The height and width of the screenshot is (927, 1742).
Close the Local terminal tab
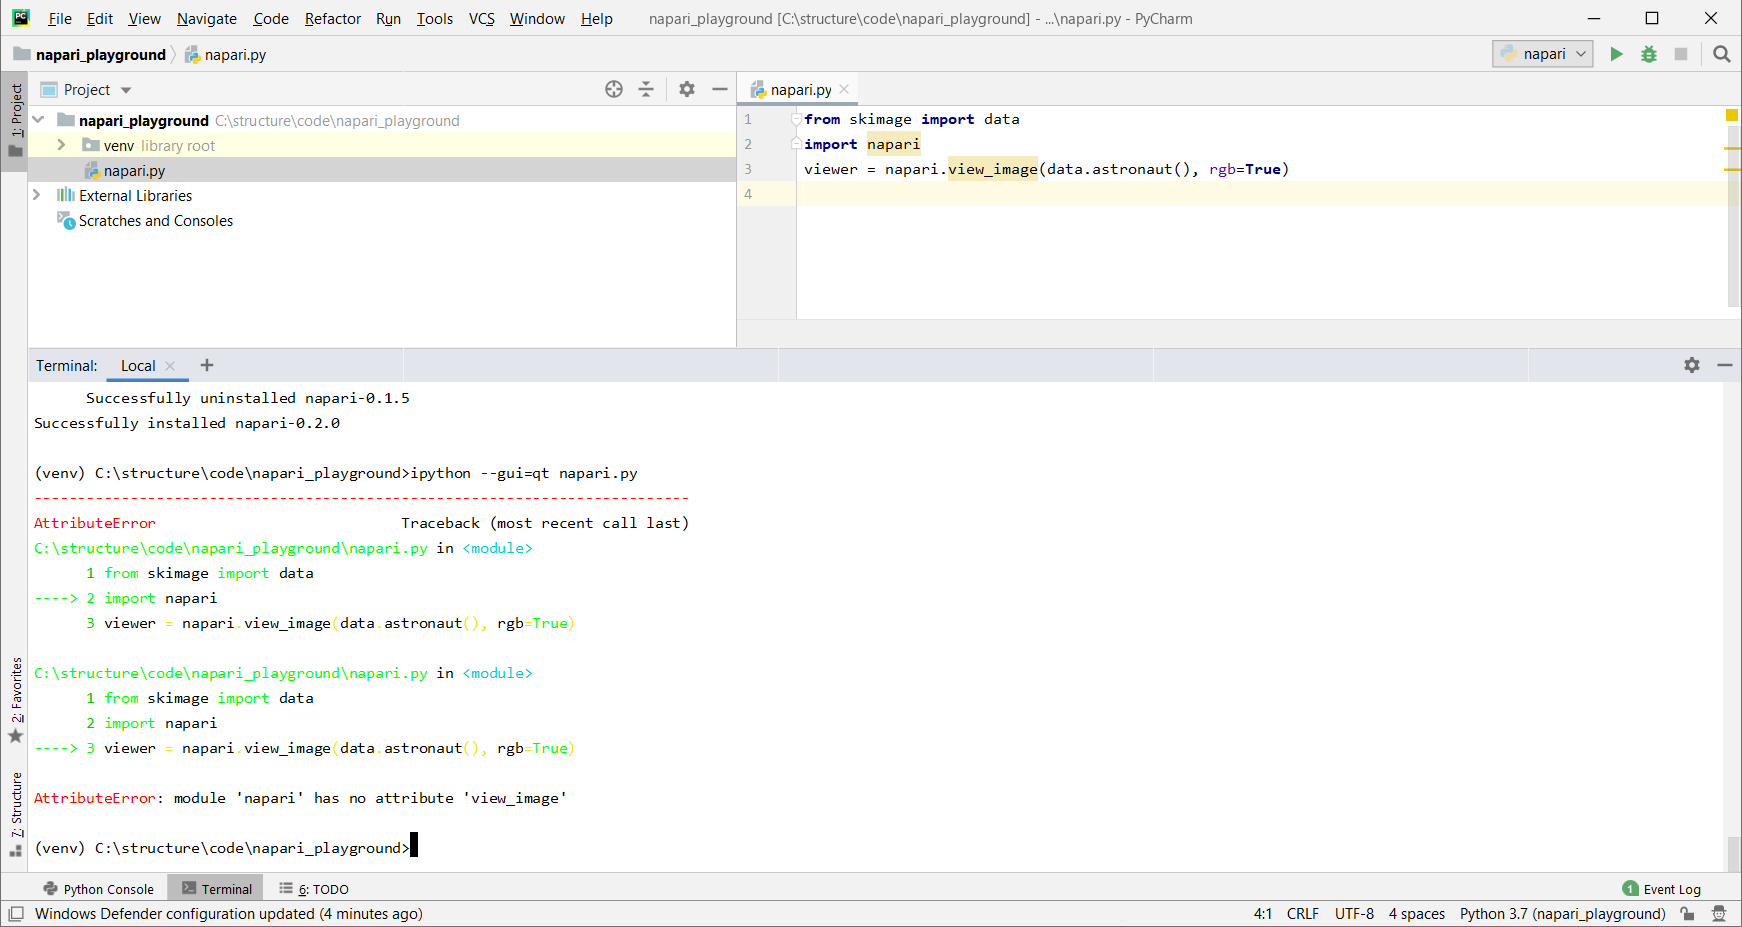click(170, 366)
